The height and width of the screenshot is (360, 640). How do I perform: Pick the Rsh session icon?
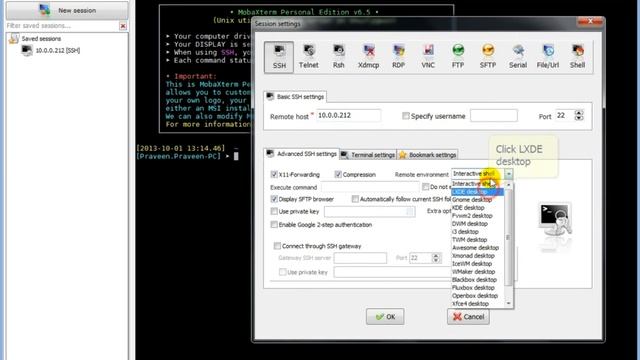[338, 57]
